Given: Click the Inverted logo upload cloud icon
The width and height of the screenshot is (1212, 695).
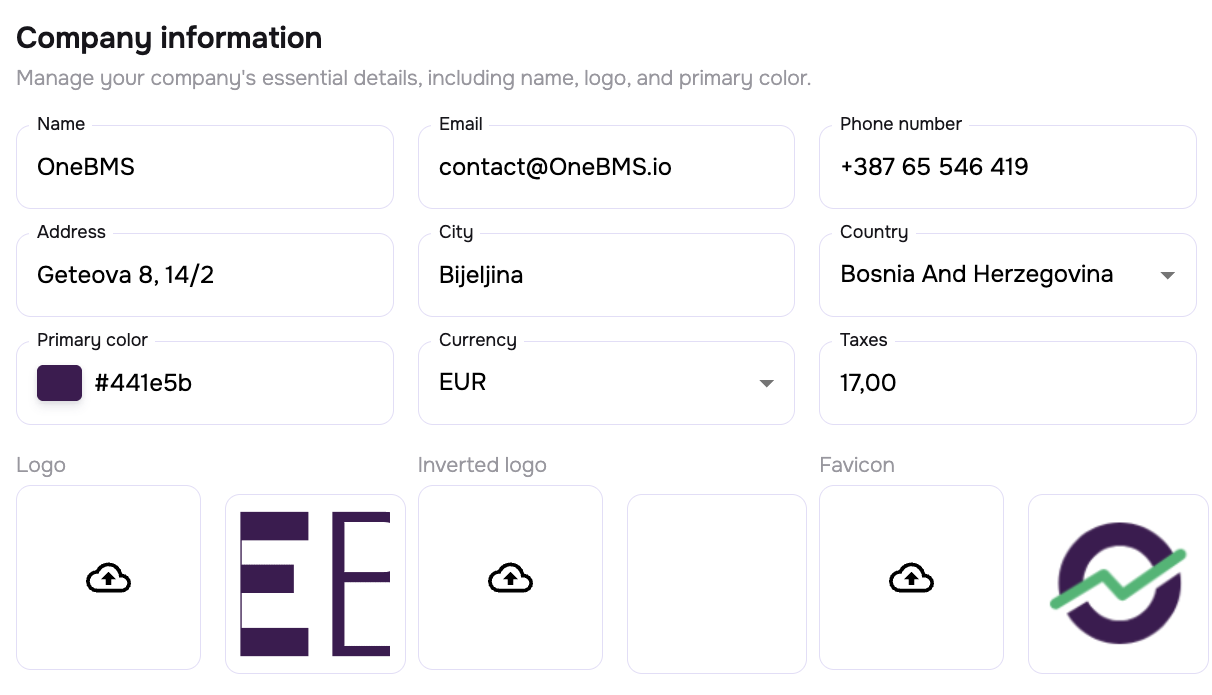Looking at the screenshot, I should click(x=510, y=578).
